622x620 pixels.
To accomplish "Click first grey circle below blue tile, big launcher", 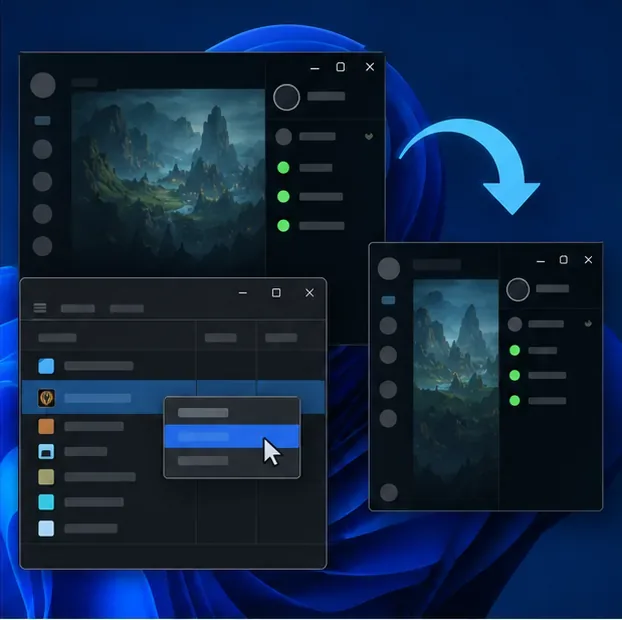I will (x=42, y=150).
